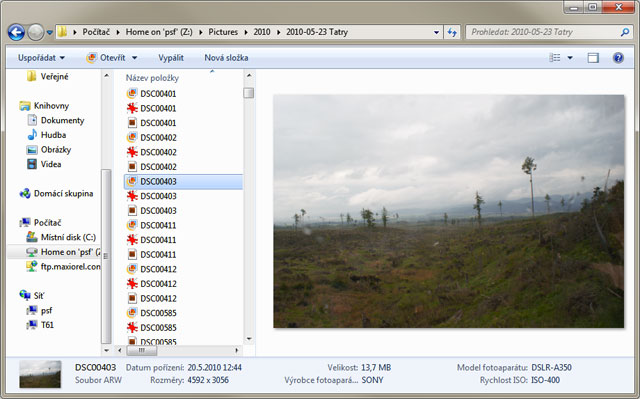This screenshot has width=640, height=399.
Task: Click the folder icon in the address bar
Action: [62, 32]
